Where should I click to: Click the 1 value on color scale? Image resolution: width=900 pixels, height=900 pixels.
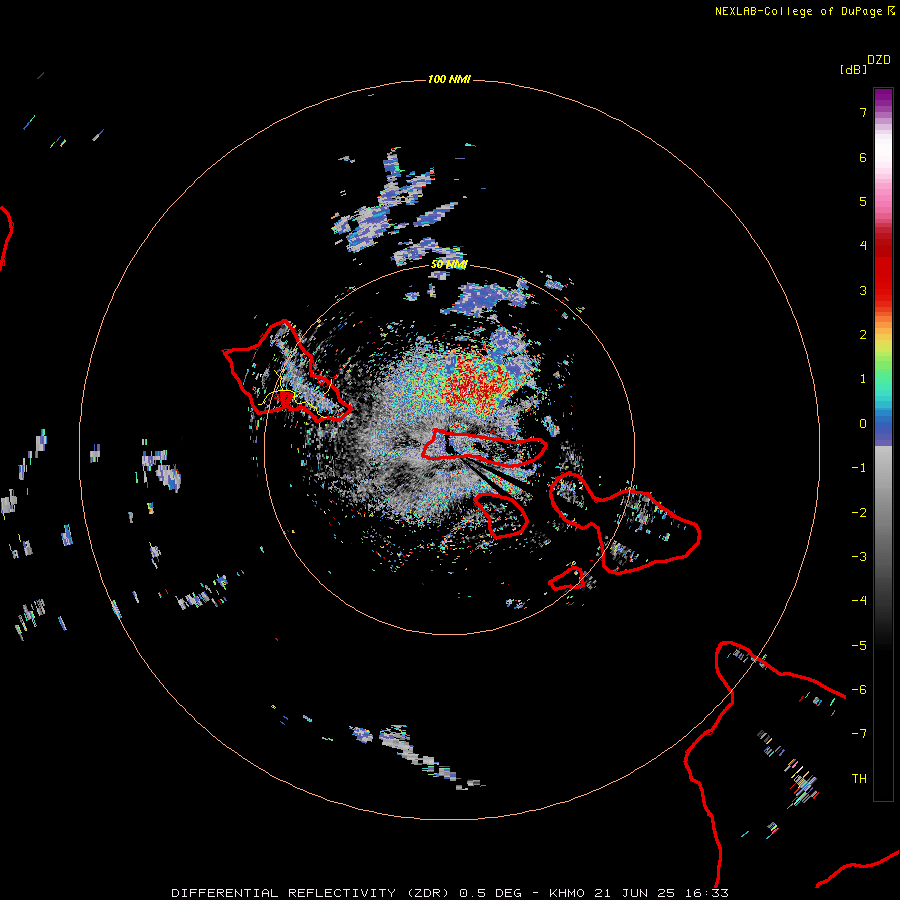(x=863, y=379)
